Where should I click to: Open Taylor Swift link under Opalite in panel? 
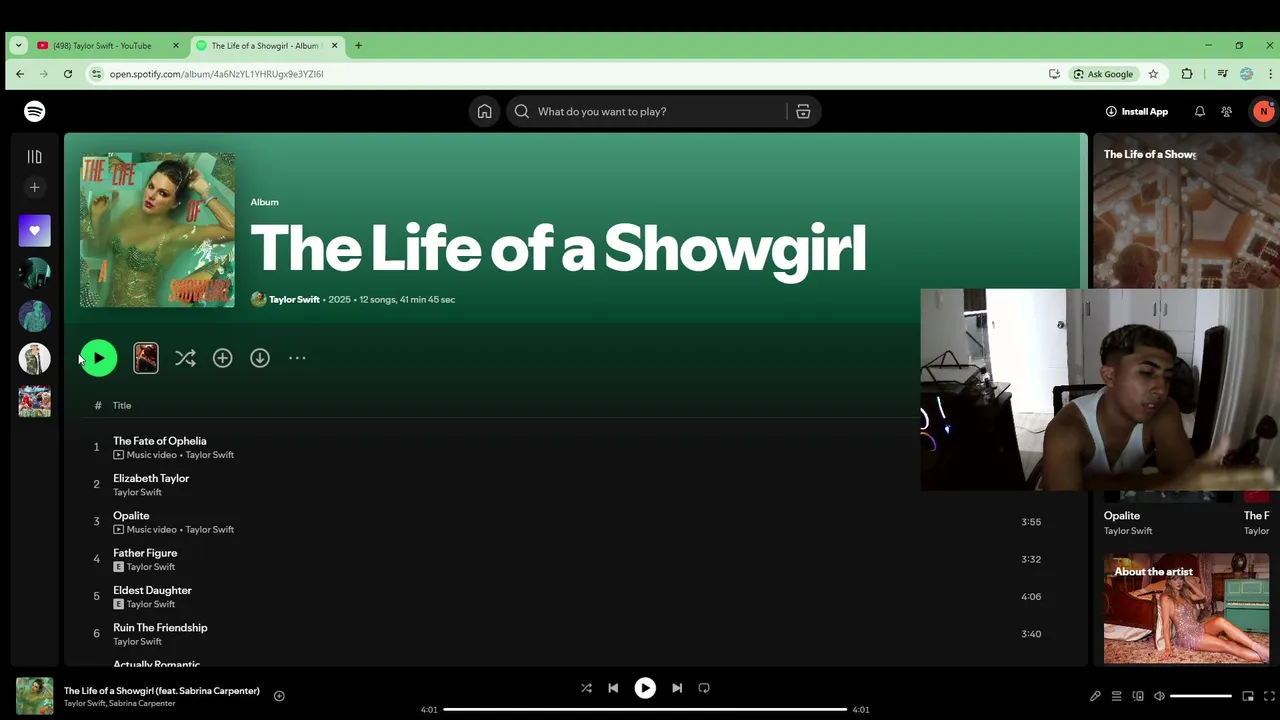[x=1128, y=531]
